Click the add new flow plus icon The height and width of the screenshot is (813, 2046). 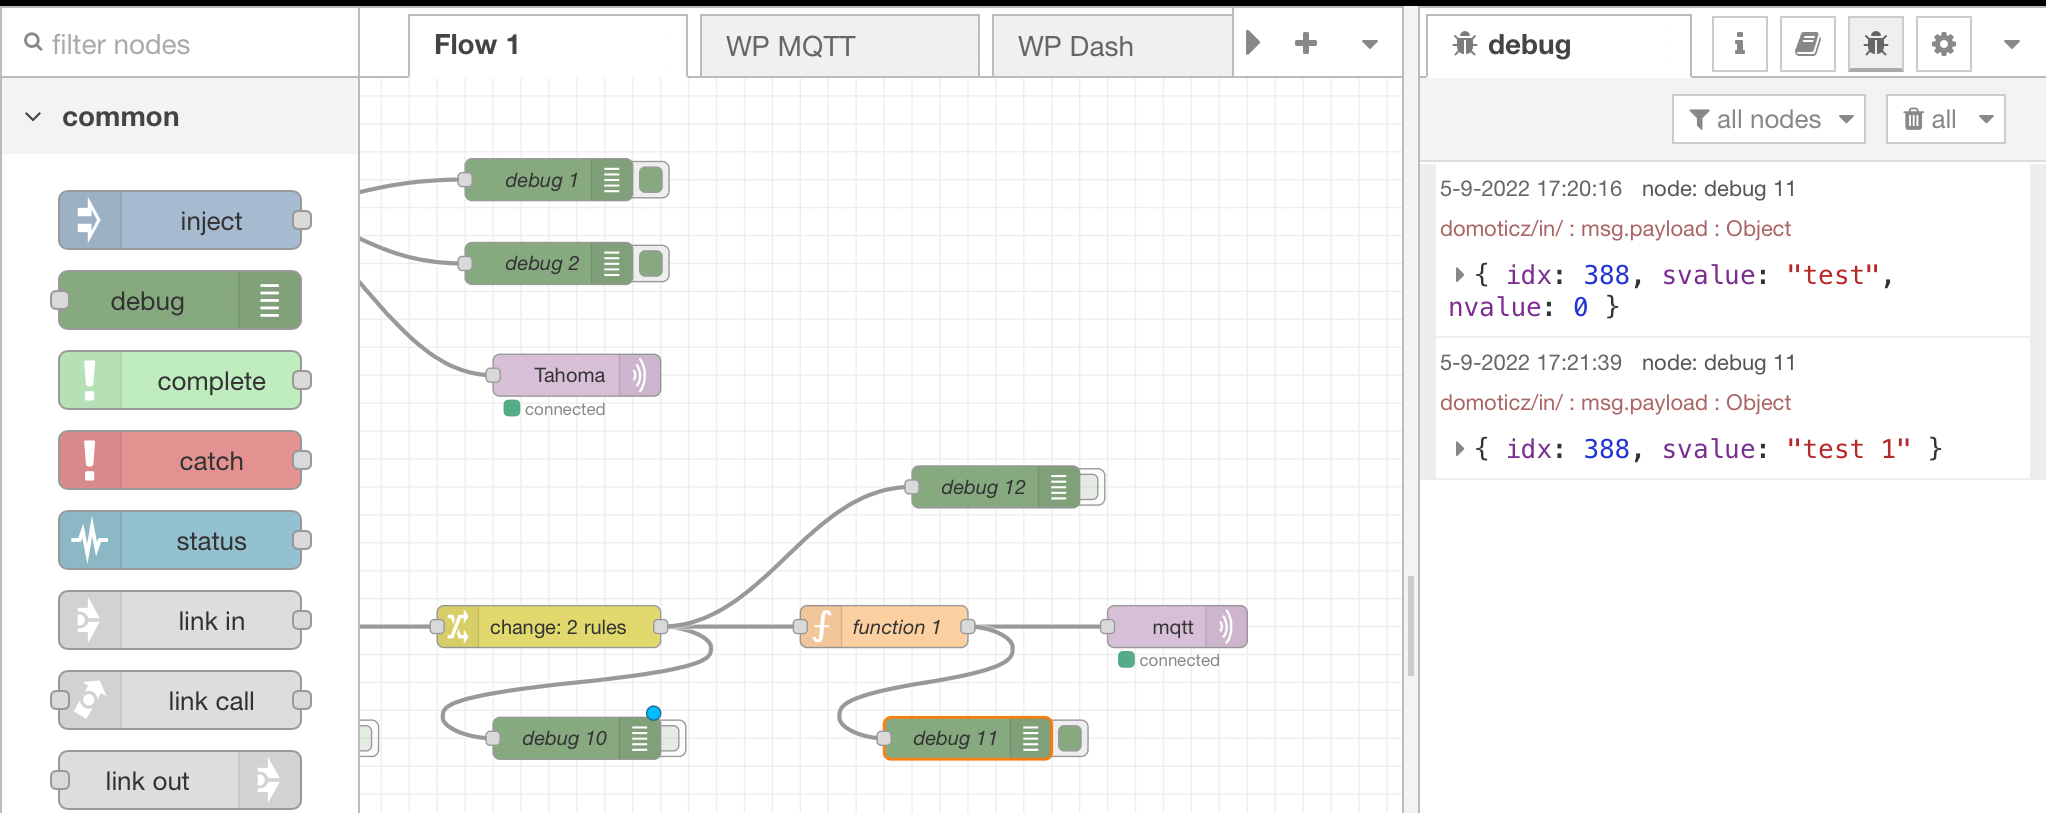[x=1305, y=43]
